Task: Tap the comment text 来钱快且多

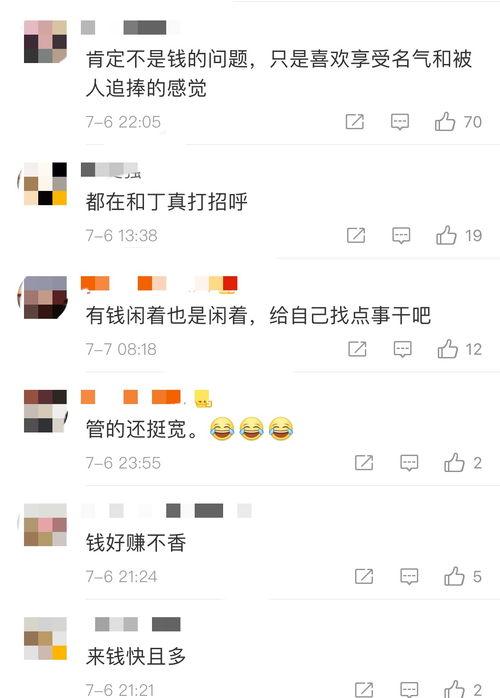Action: [x=136, y=657]
